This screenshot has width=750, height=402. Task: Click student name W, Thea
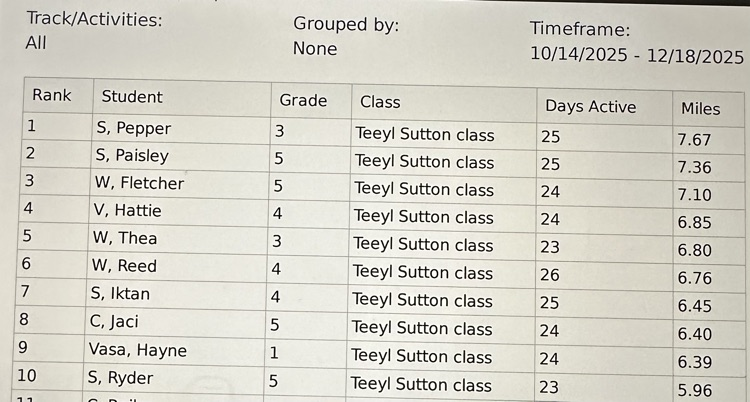[x=124, y=238]
